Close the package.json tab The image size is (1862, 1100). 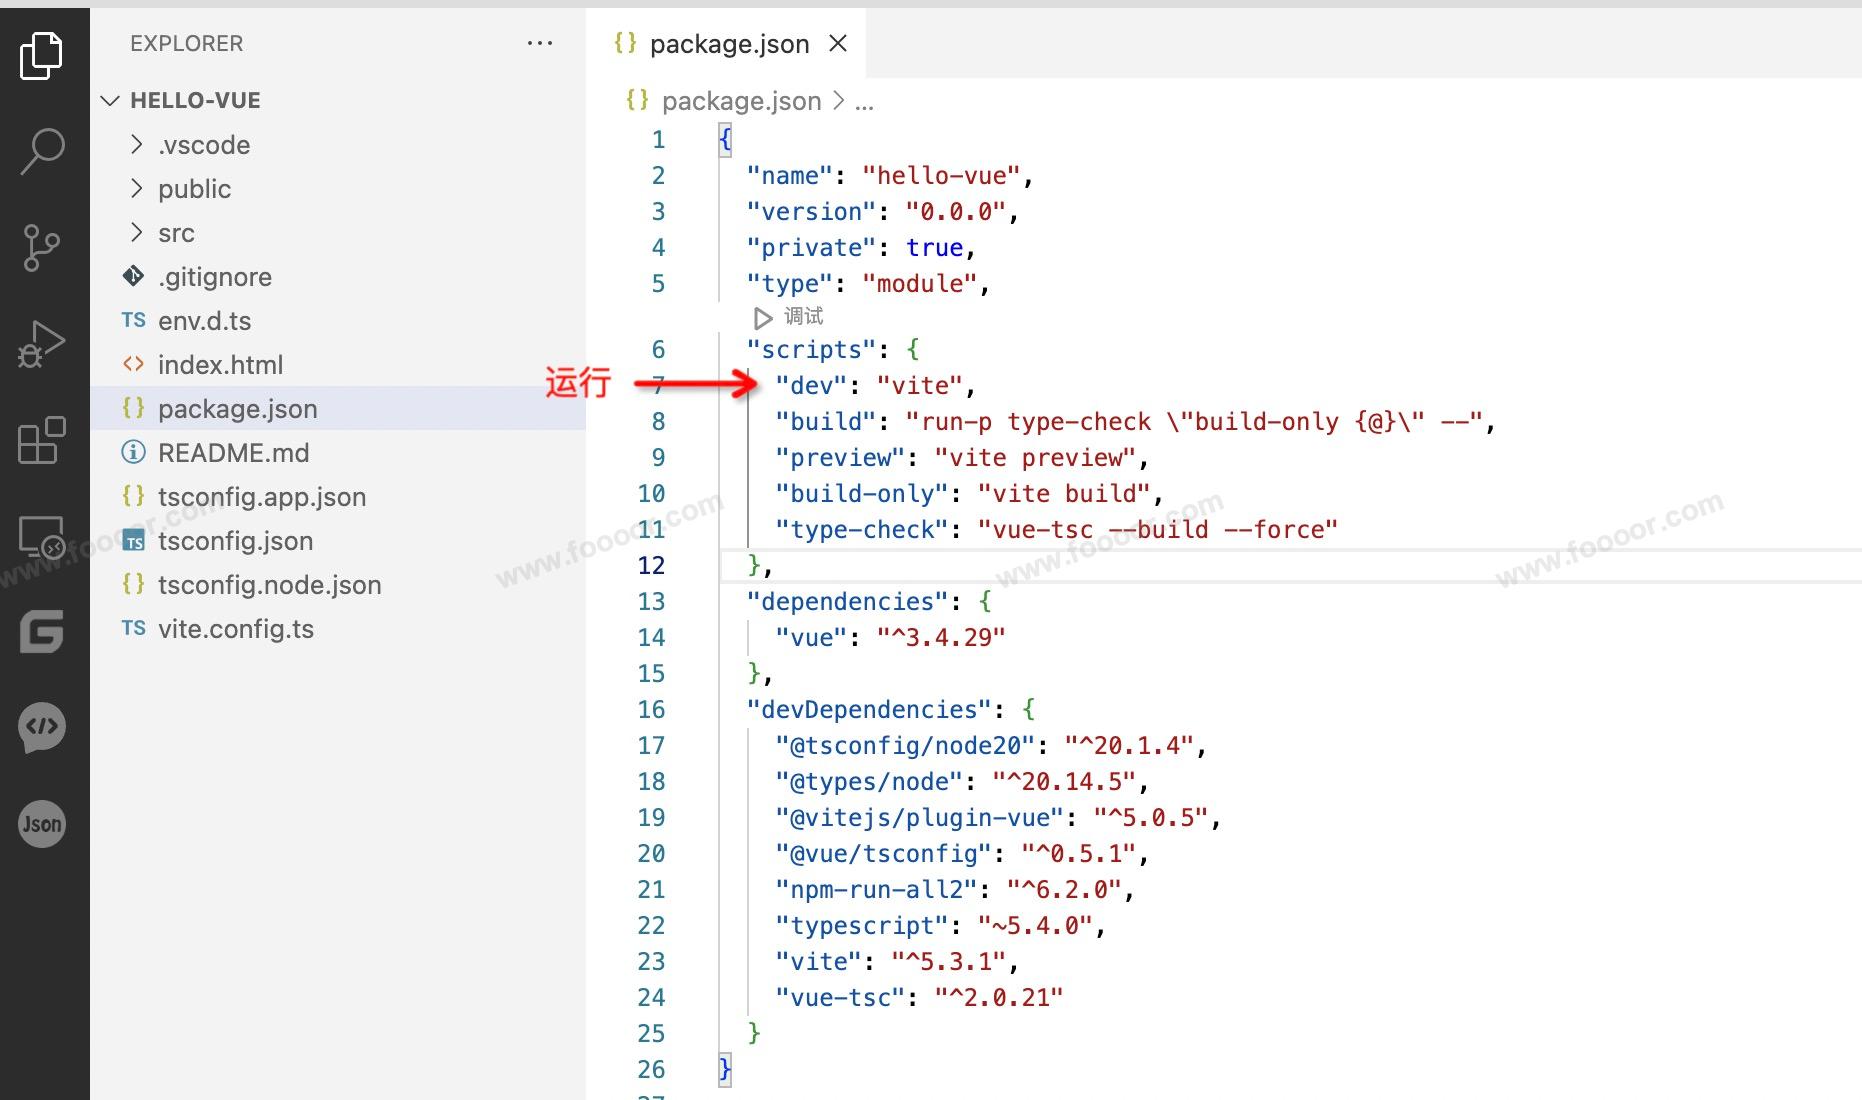pos(838,44)
